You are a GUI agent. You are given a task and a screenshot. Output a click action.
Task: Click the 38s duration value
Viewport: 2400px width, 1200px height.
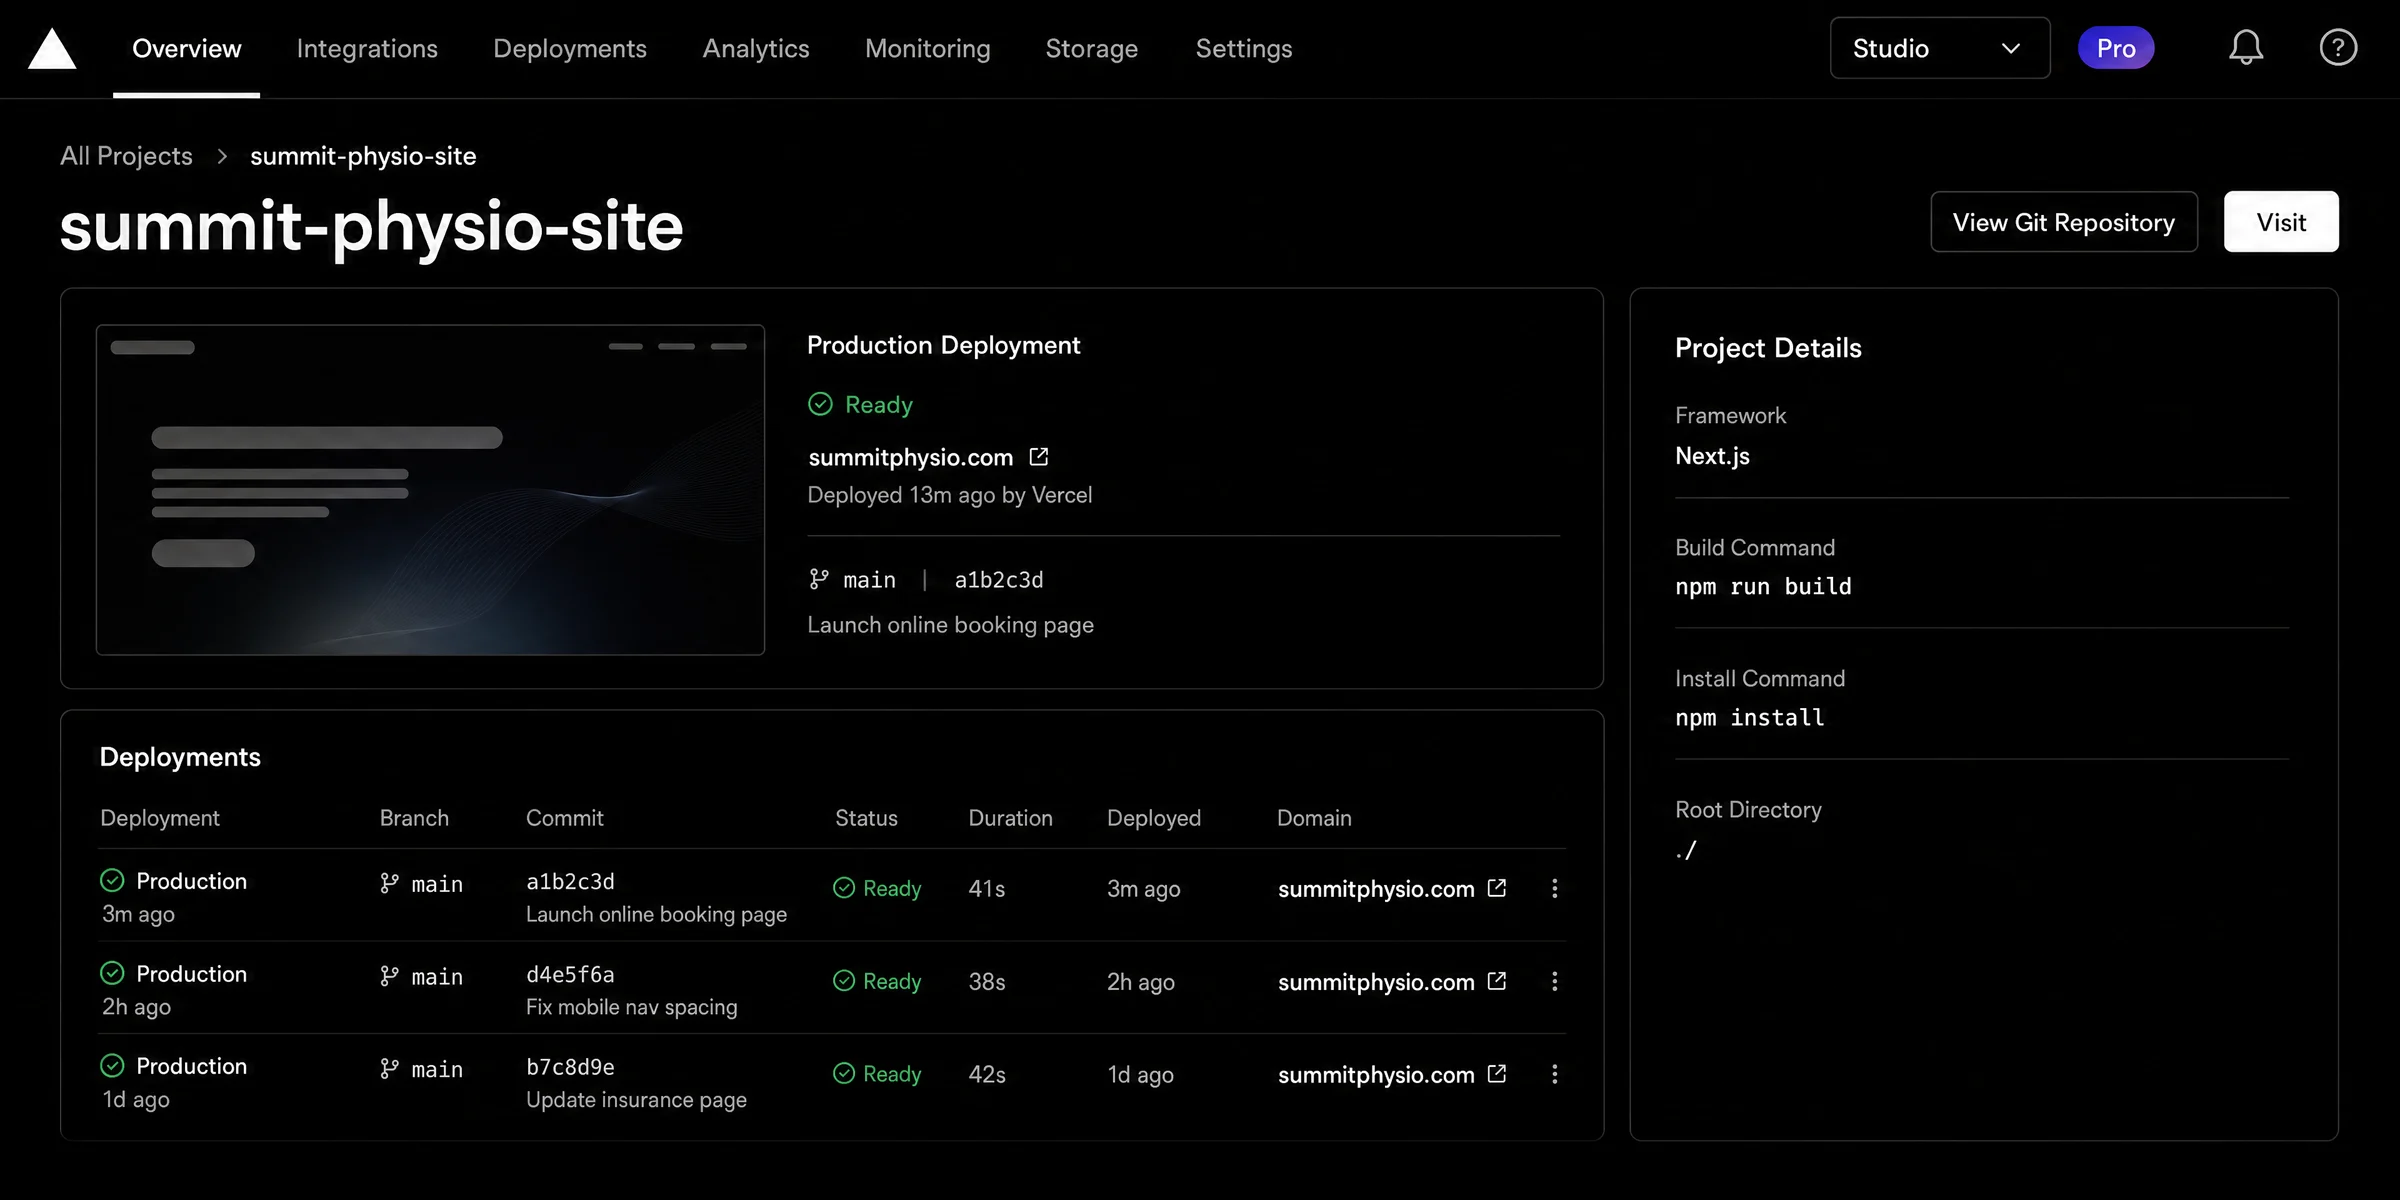point(987,982)
